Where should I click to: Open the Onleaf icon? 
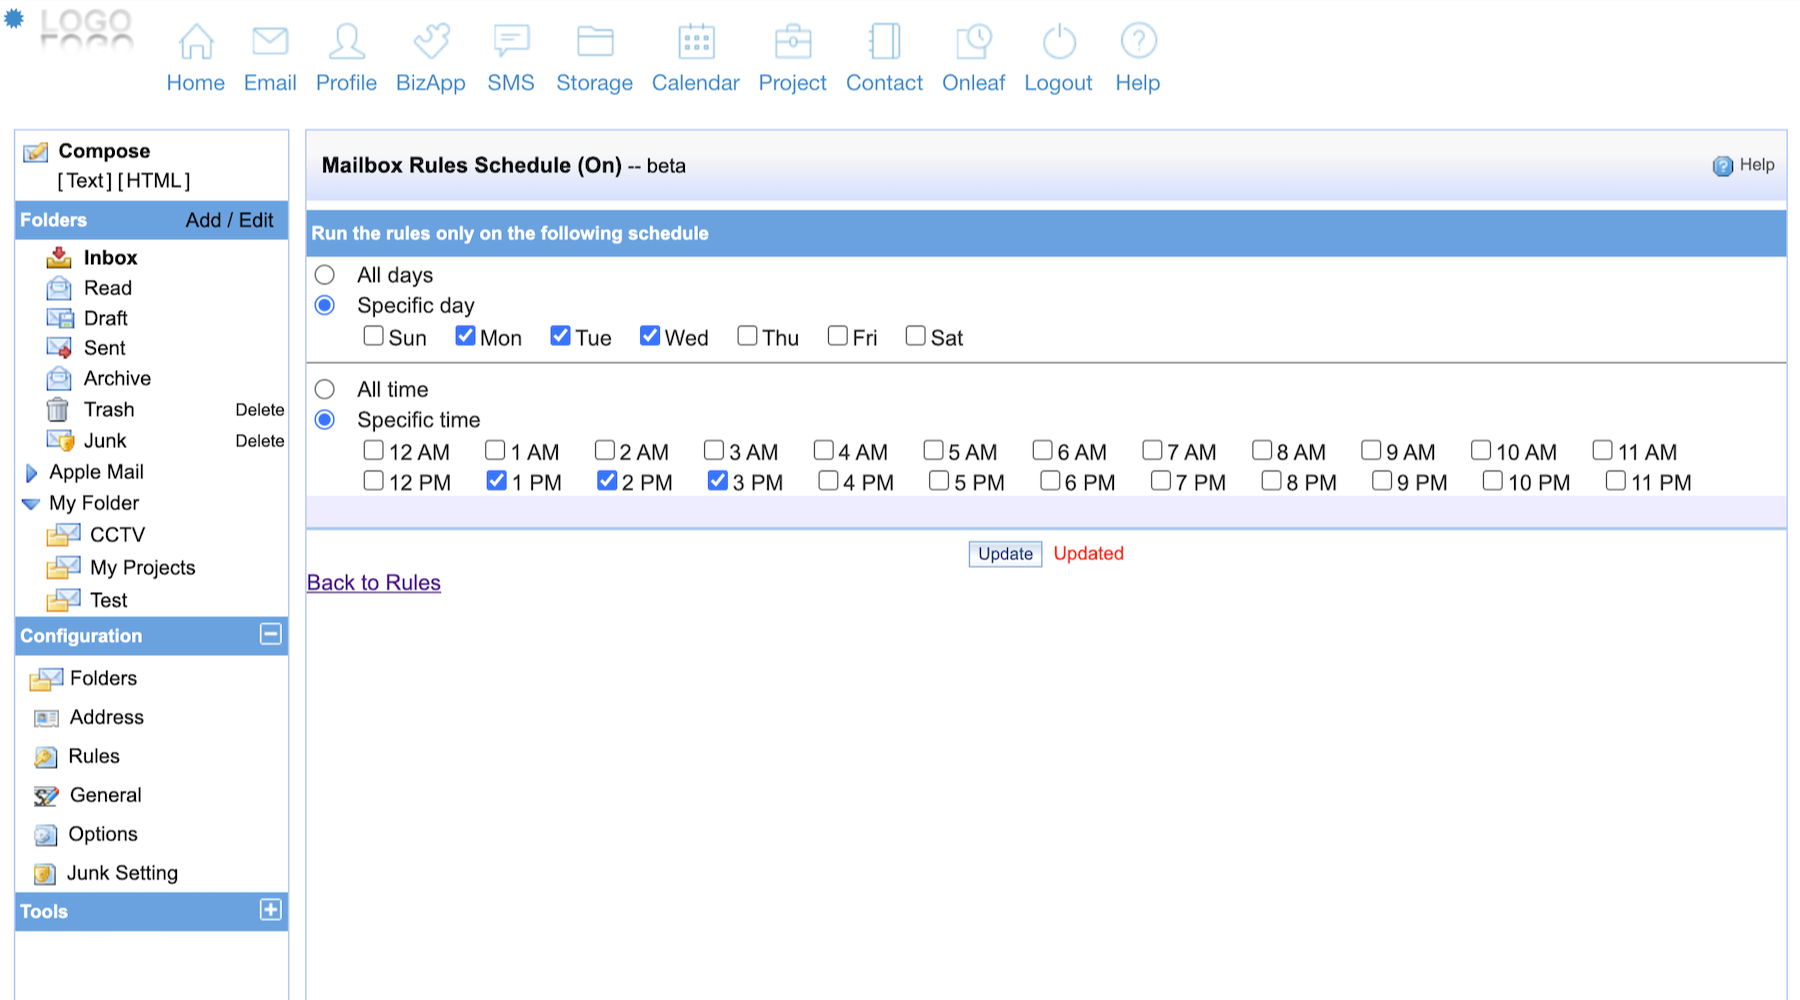tap(973, 42)
